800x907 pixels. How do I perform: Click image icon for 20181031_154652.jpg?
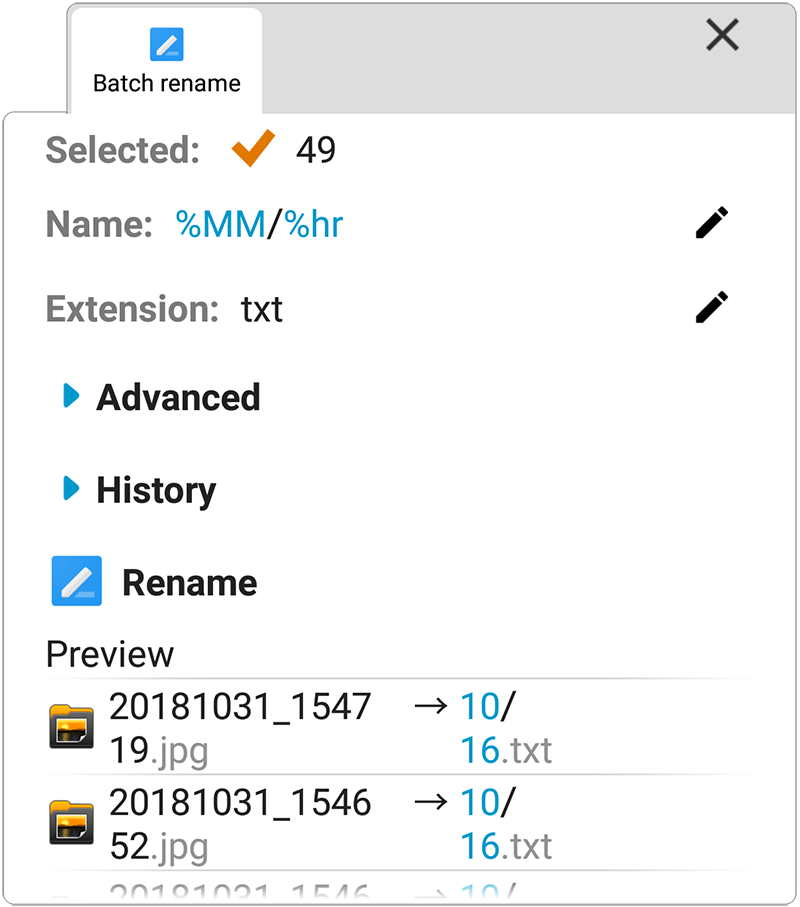(72, 823)
